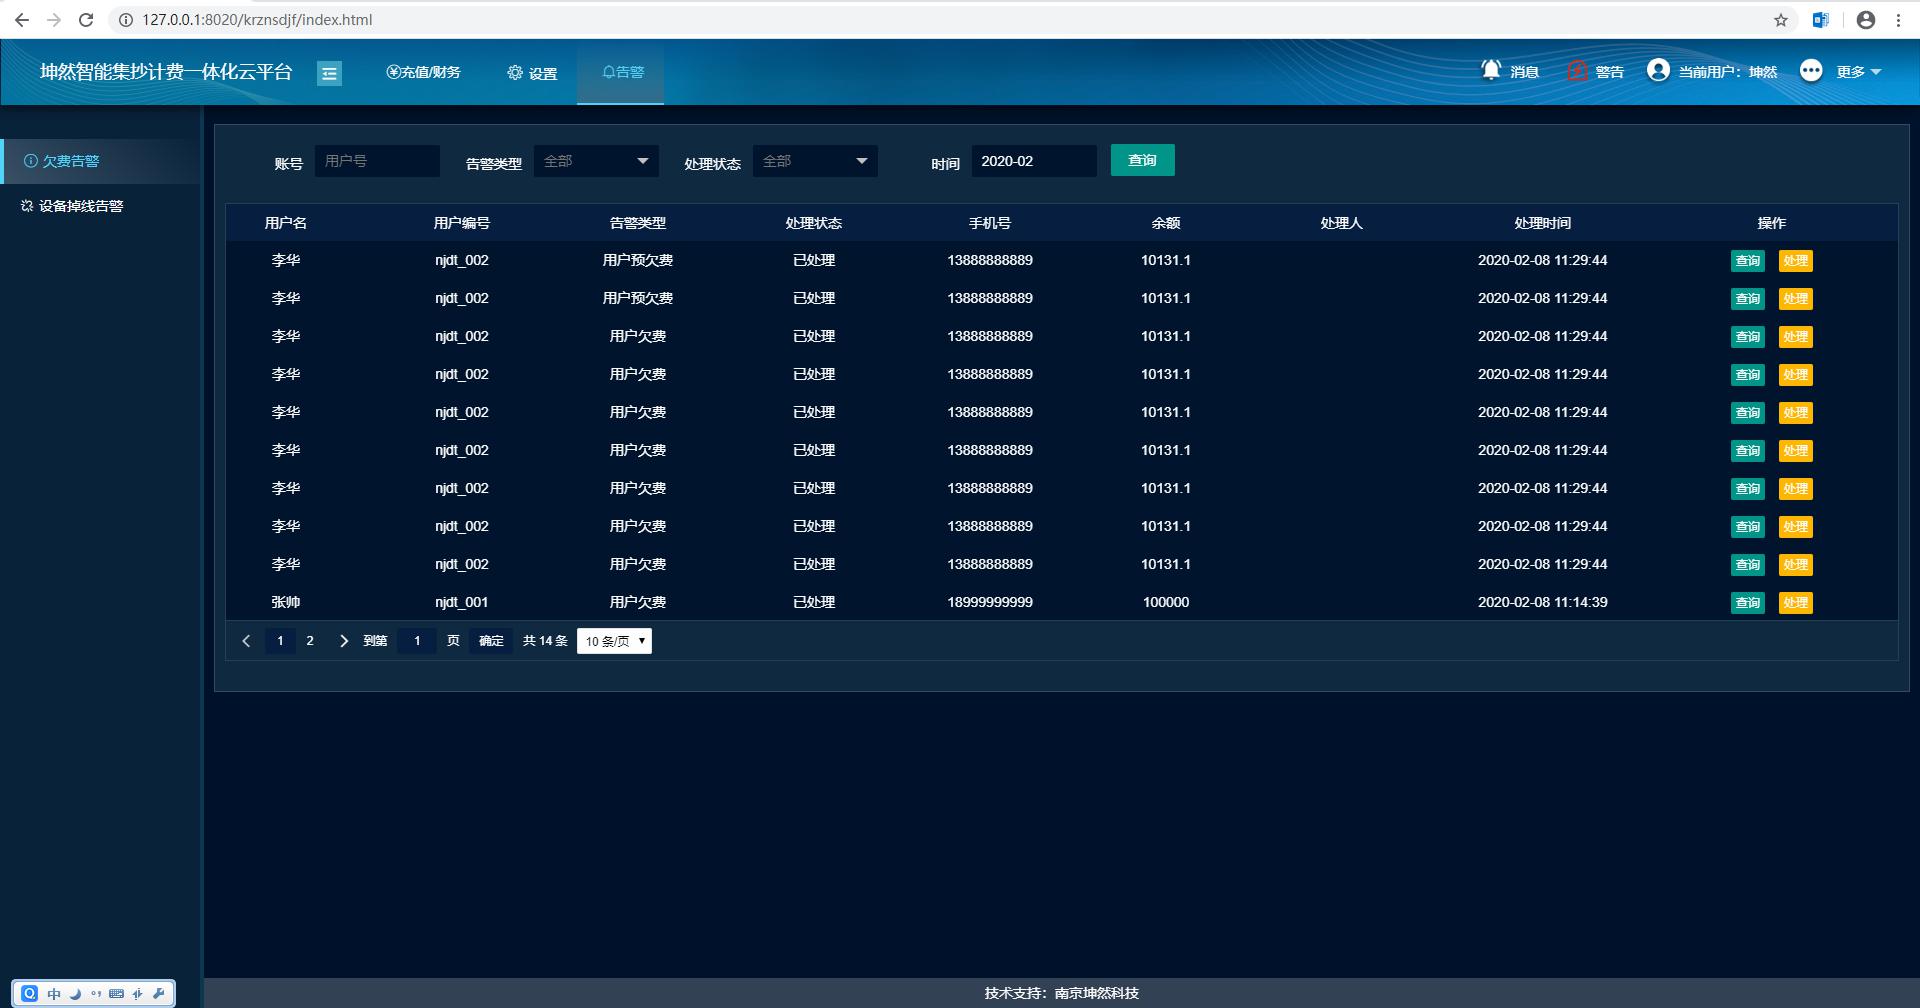Image resolution: width=1920 pixels, height=1008 pixels.
Task: Go to page 2 of results
Action: click(310, 641)
